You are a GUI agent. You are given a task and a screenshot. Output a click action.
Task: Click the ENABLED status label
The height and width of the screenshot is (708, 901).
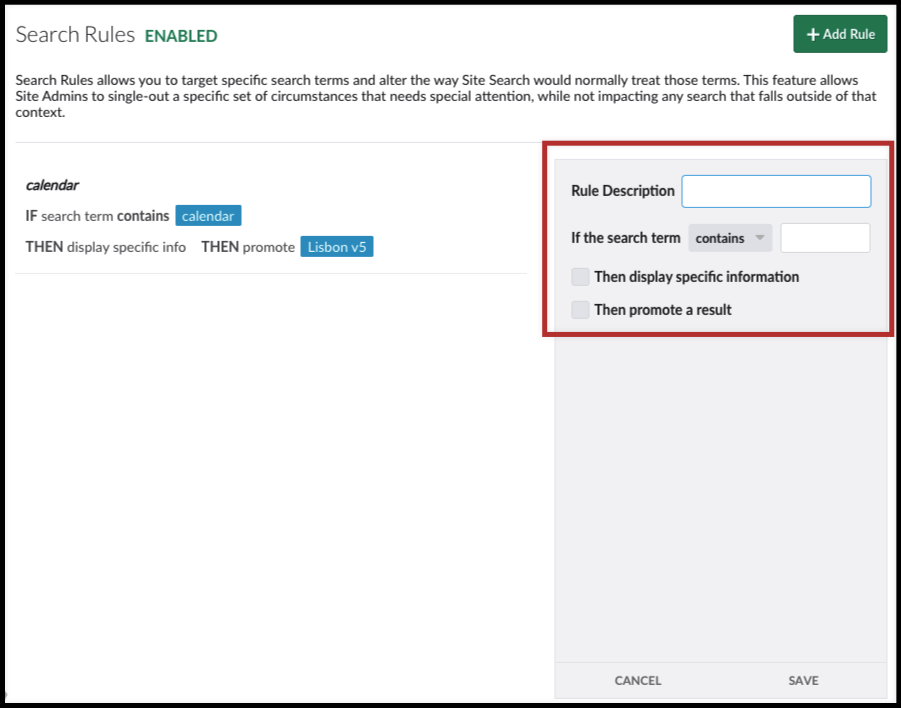click(181, 36)
